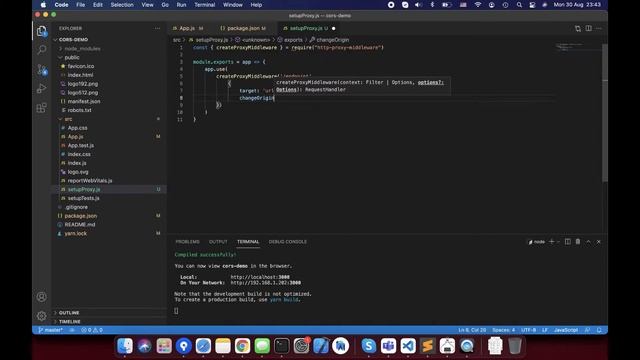Split the editor to the right
The height and width of the screenshot is (360, 640).
[x=589, y=28]
